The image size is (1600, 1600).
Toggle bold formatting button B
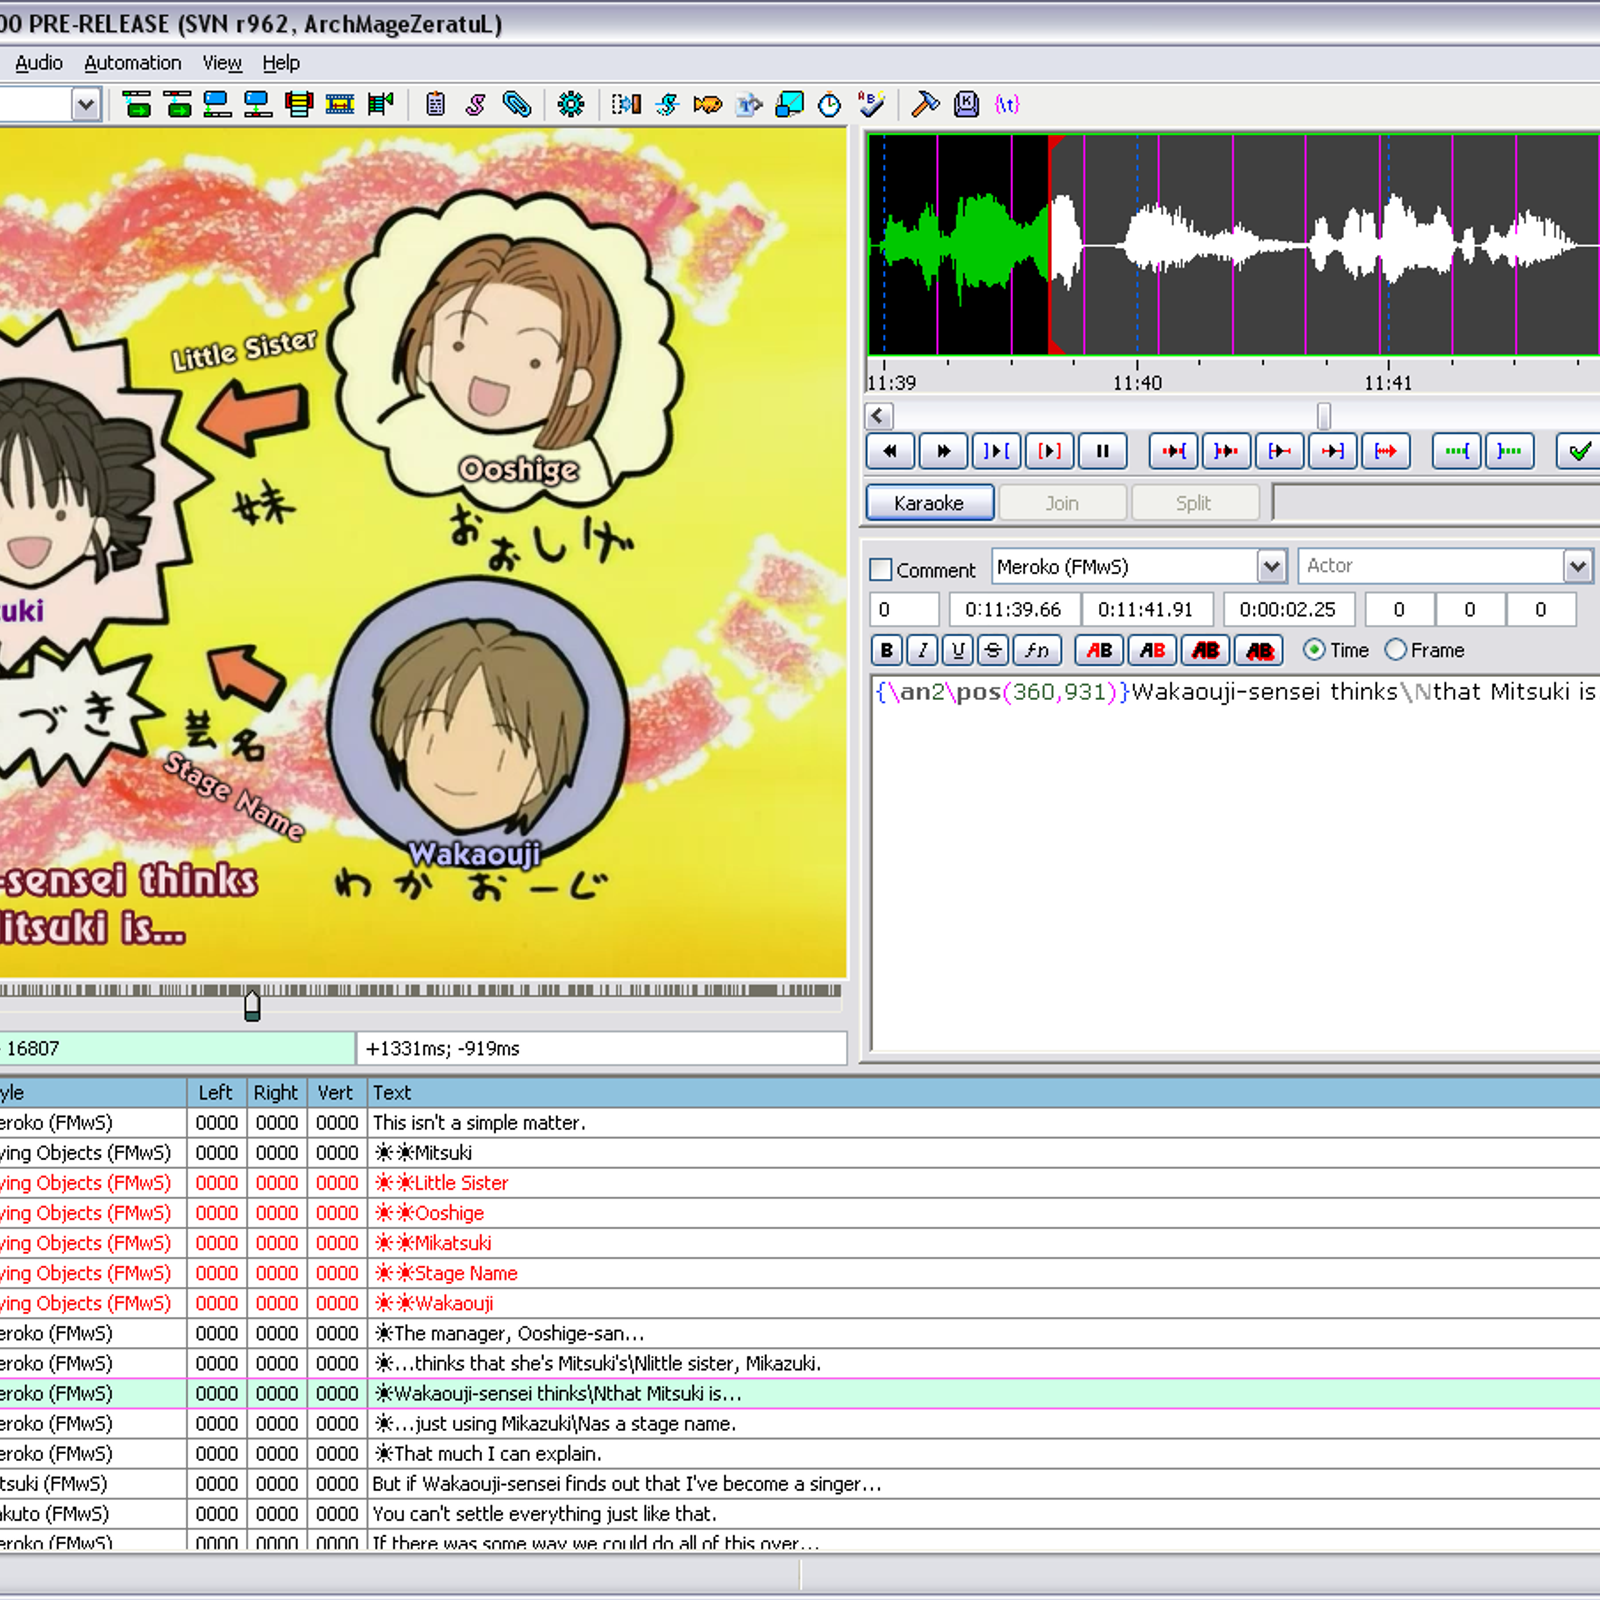pos(886,650)
